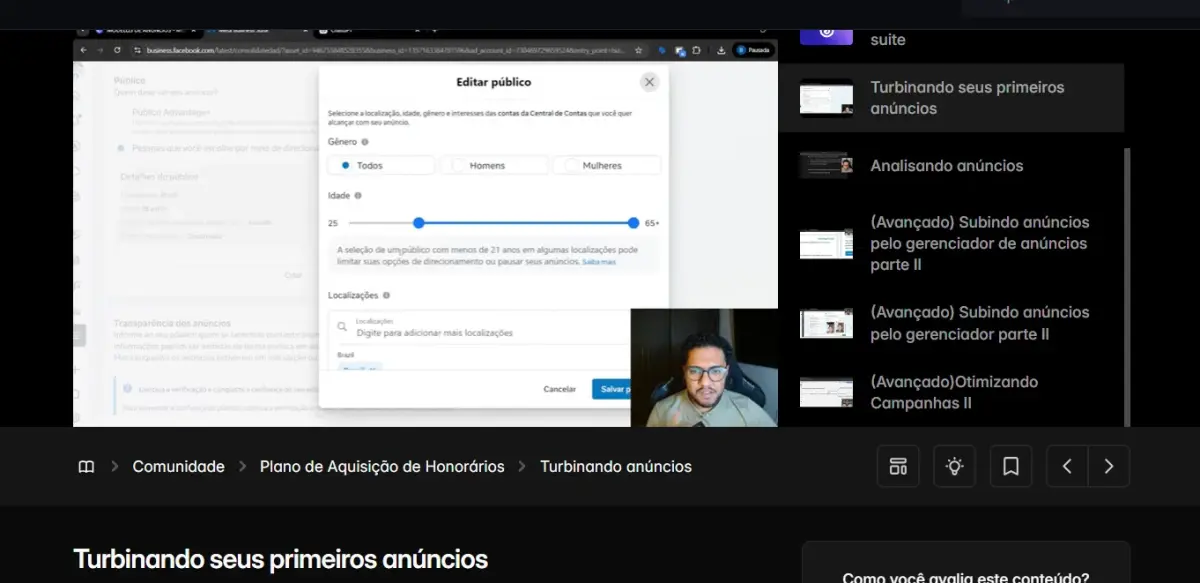Open the Saiba mais link

(x=599, y=262)
